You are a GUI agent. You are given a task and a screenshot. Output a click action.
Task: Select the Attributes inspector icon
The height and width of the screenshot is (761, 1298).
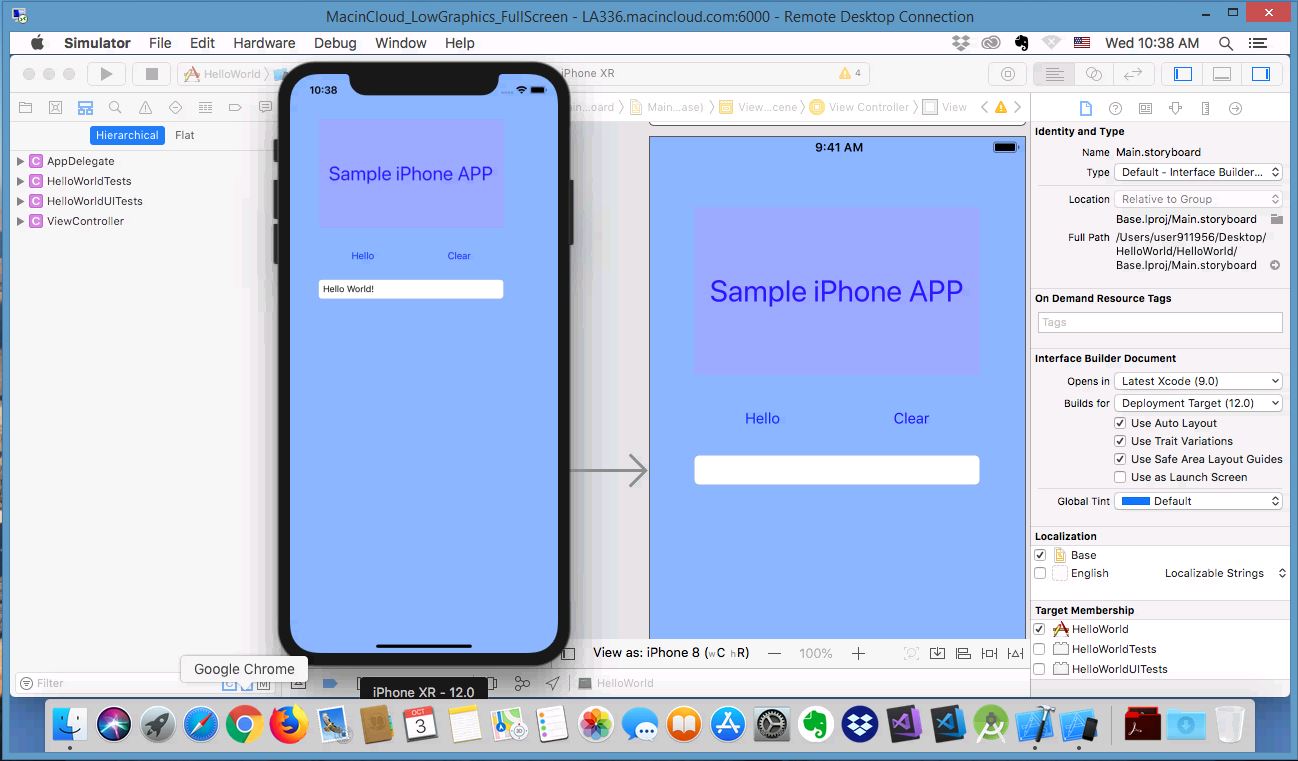click(1176, 108)
